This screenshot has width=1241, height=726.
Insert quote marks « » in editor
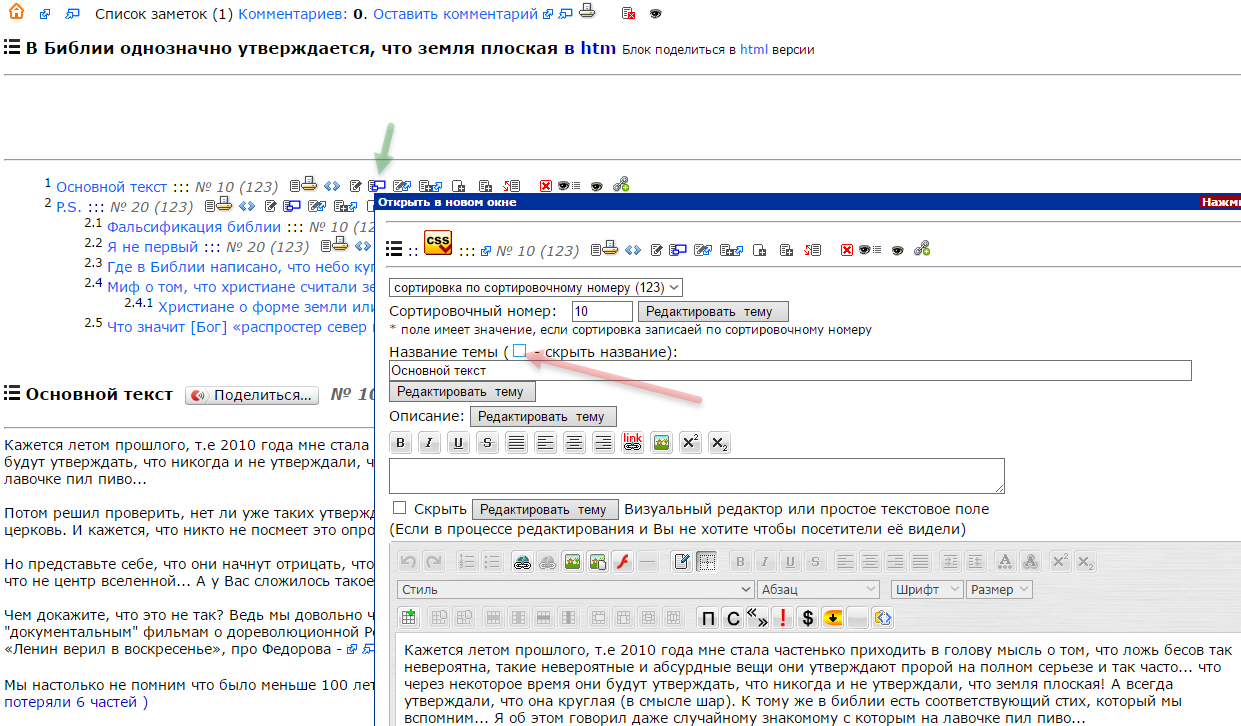(x=757, y=618)
